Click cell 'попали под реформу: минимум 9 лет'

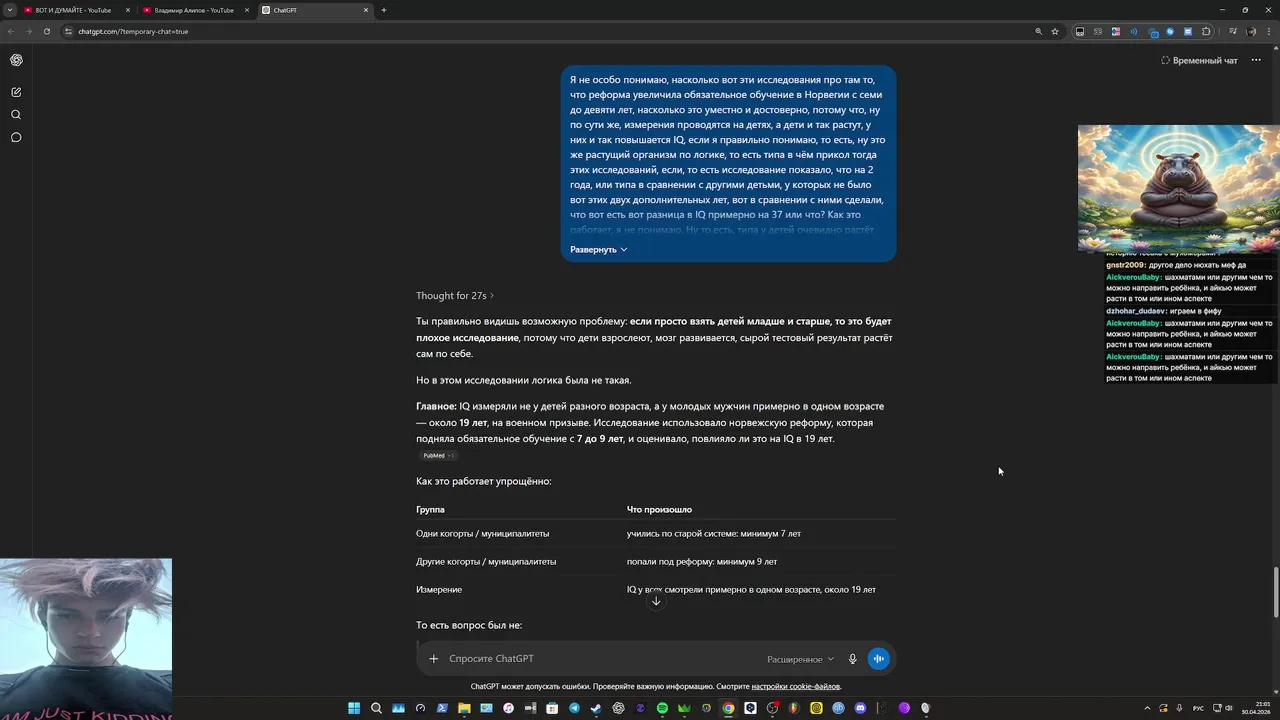pyautogui.click(x=702, y=562)
